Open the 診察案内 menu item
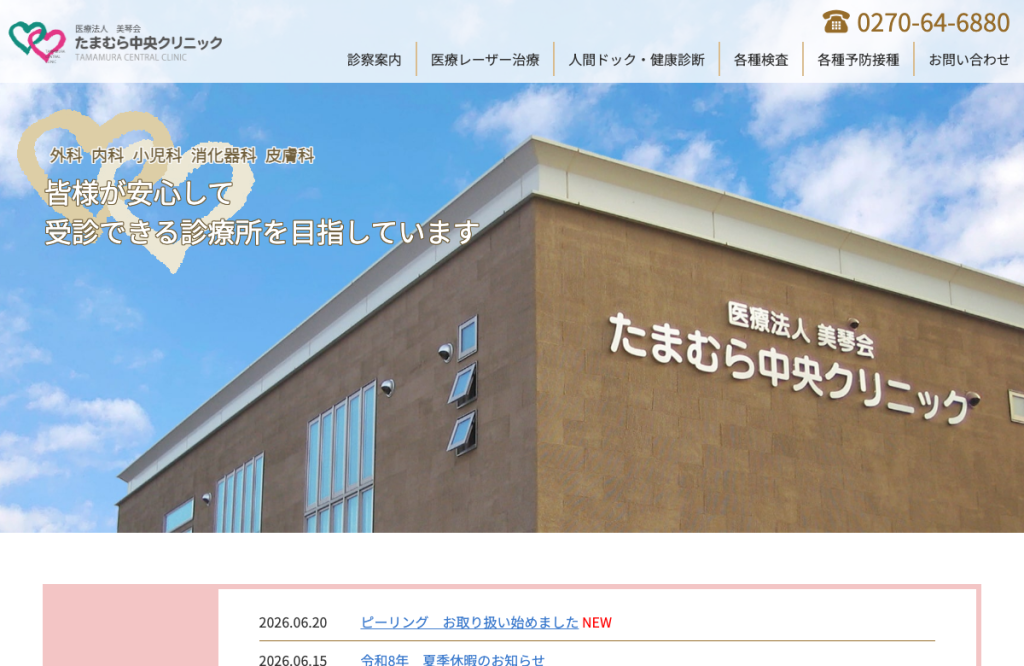Viewport: 1024px width, 666px height. [374, 60]
